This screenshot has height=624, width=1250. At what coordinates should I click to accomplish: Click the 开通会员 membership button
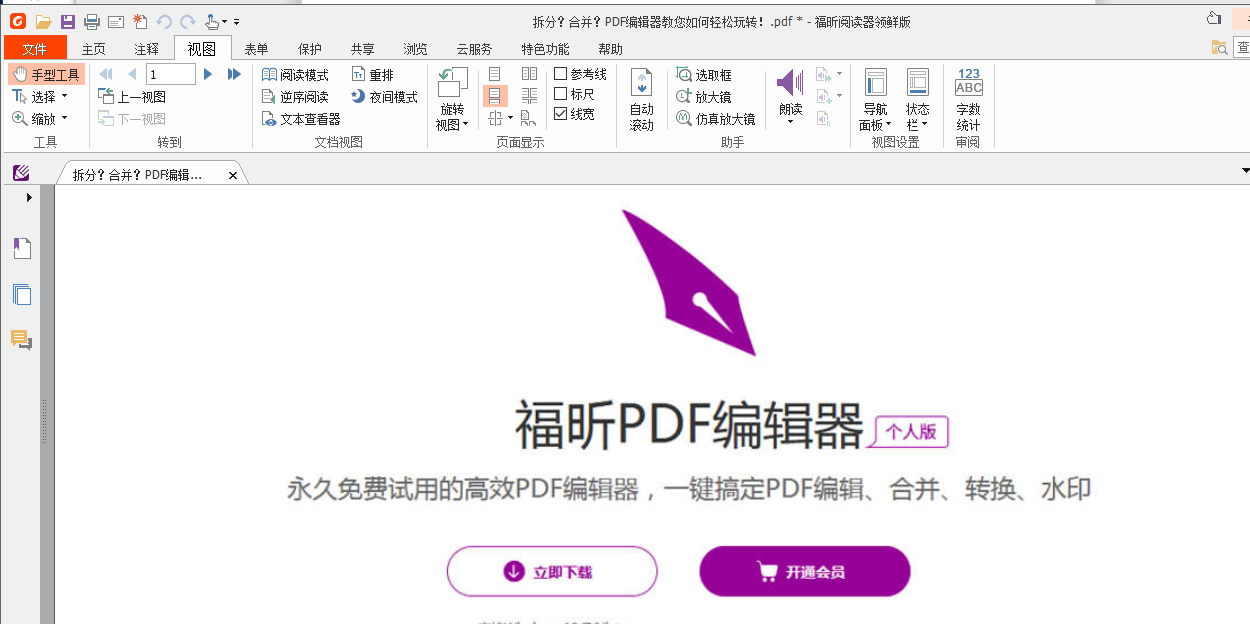pyautogui.click(x=805, y=572)
